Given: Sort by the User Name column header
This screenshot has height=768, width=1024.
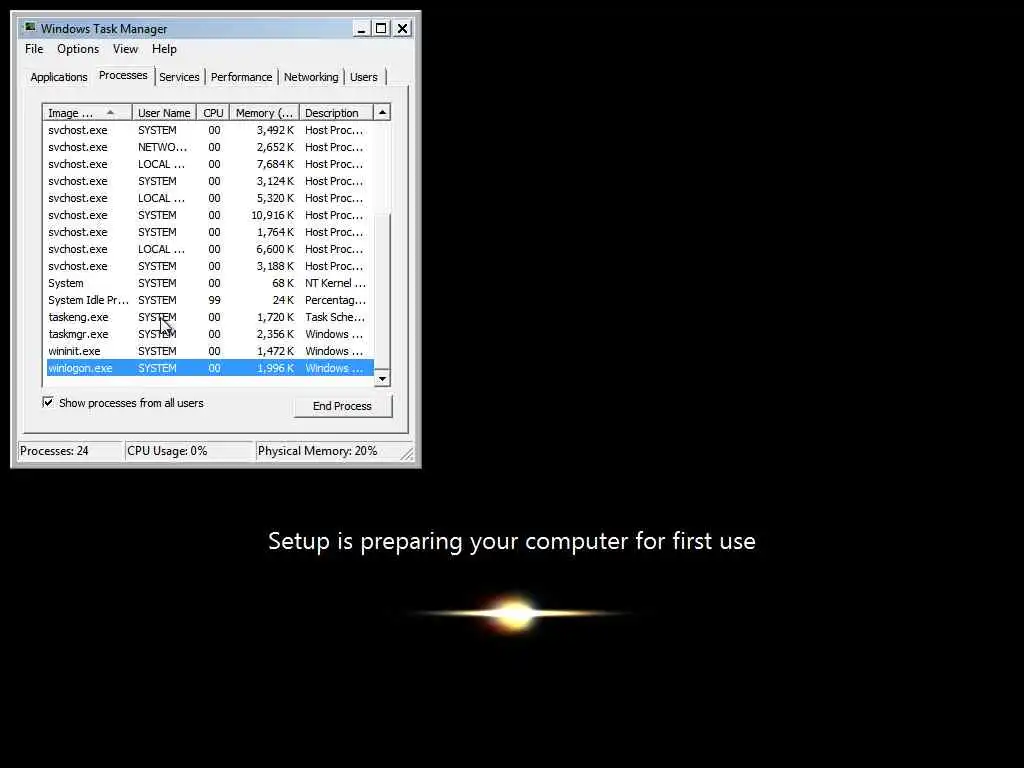Looking at the screenshot, I should point(164,113).
